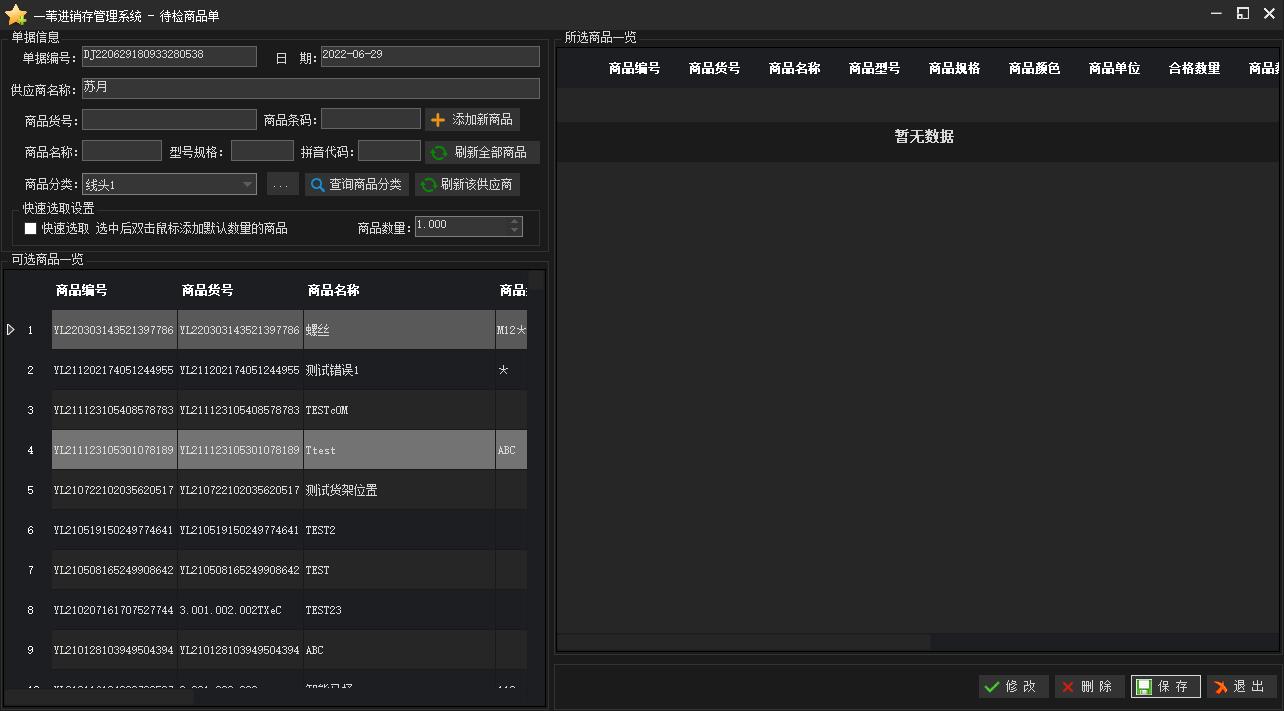Click the 商品货号 input field
The image size is (1284, 711).
tap(169, 120)
